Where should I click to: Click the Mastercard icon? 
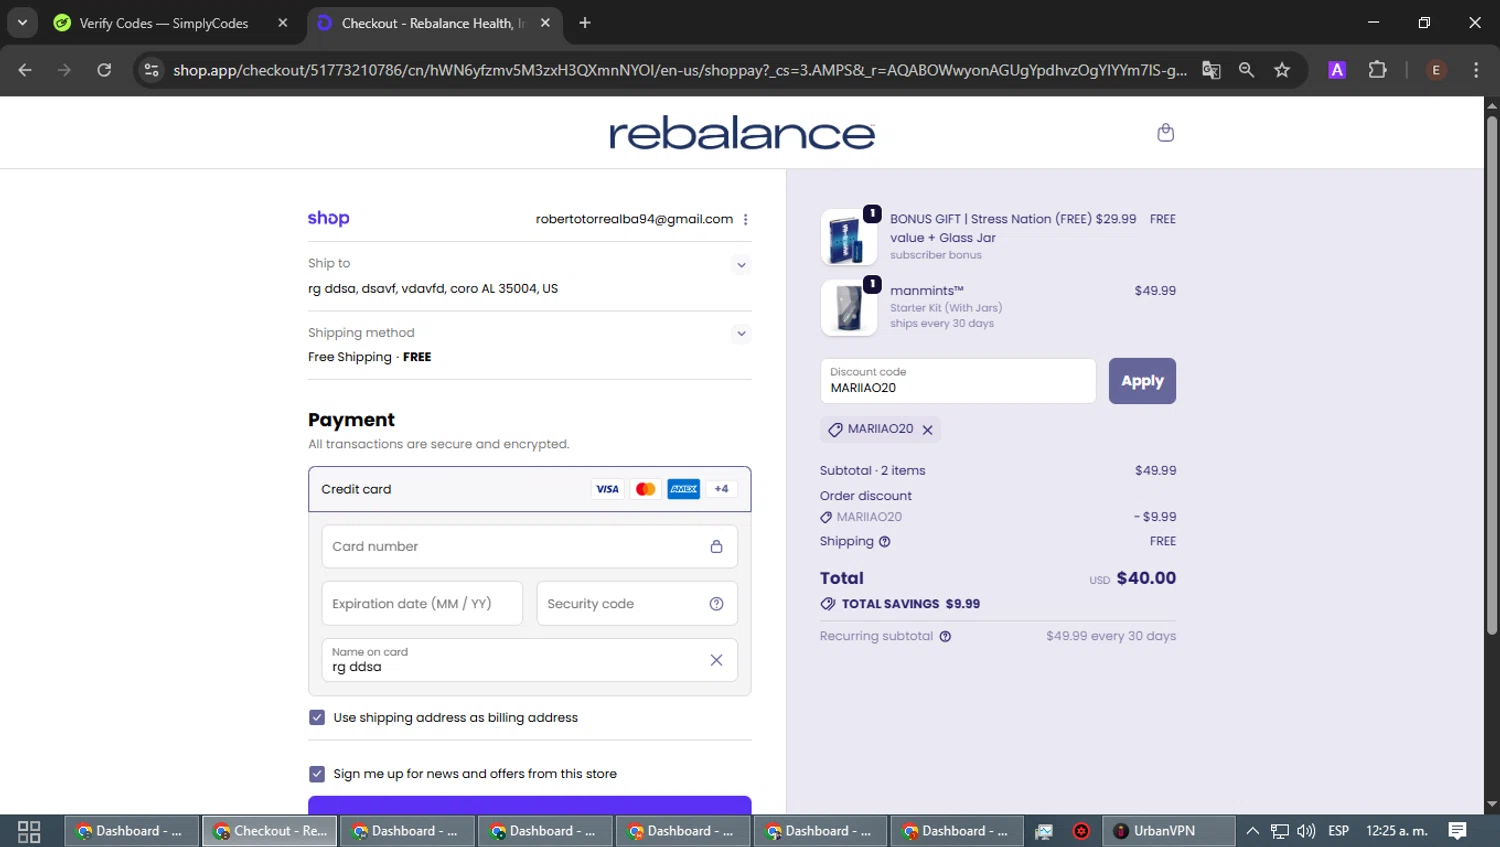point(645,489)
